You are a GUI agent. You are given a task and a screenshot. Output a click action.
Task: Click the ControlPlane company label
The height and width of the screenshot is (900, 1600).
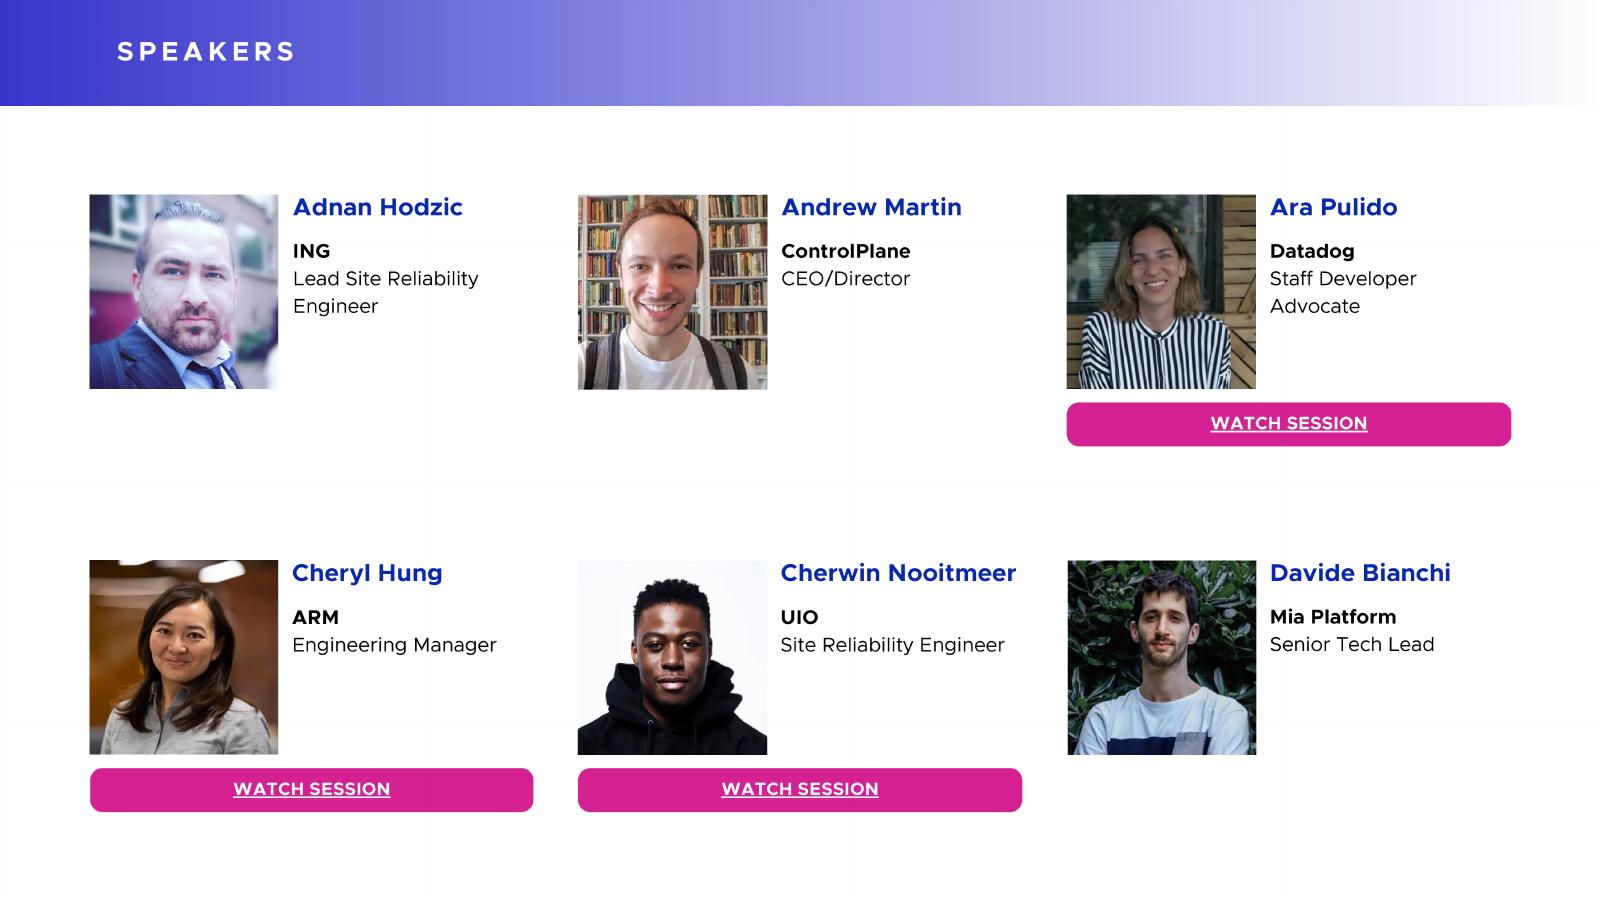click(845, 251)
